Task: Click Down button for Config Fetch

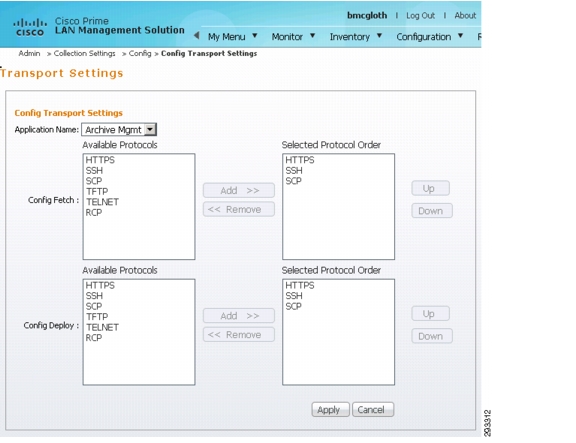Action: click(x=432, y=211)
